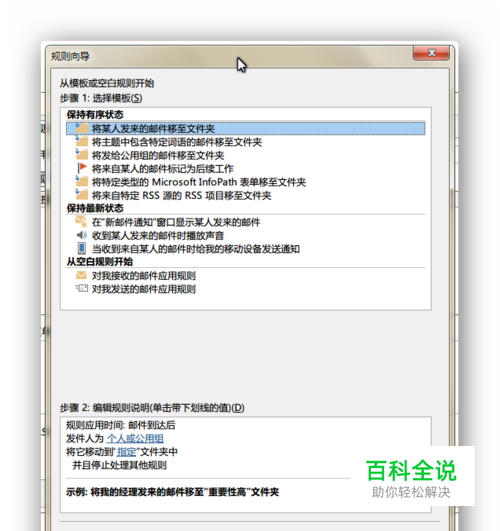Screen dimensions: 500x531
Task: Click the 步骤 1: 选择模板(S) label
Action: coord(101,98)
